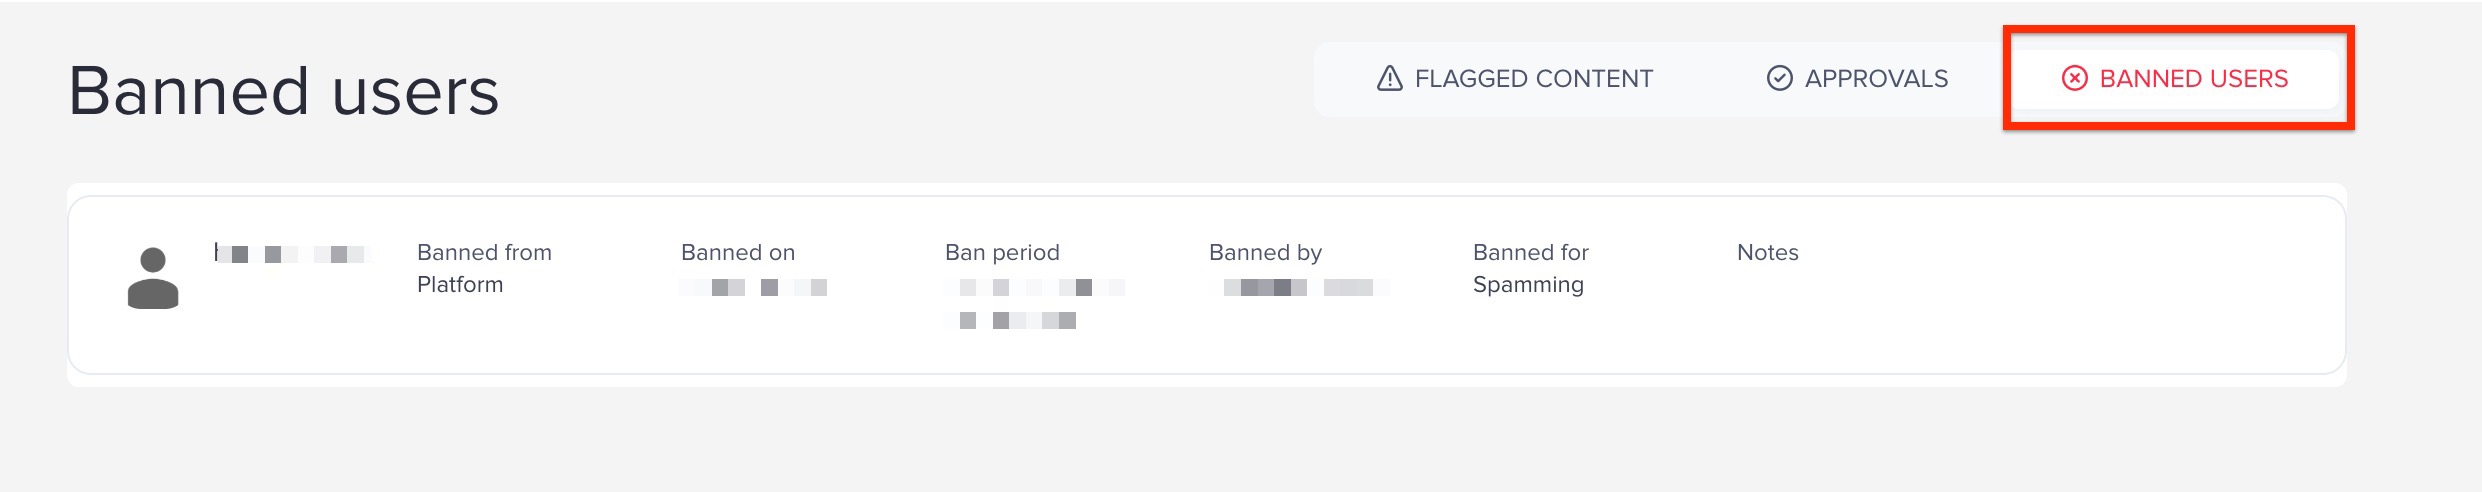Select the "Spamming" ban reason text

tap(1528, 285)
